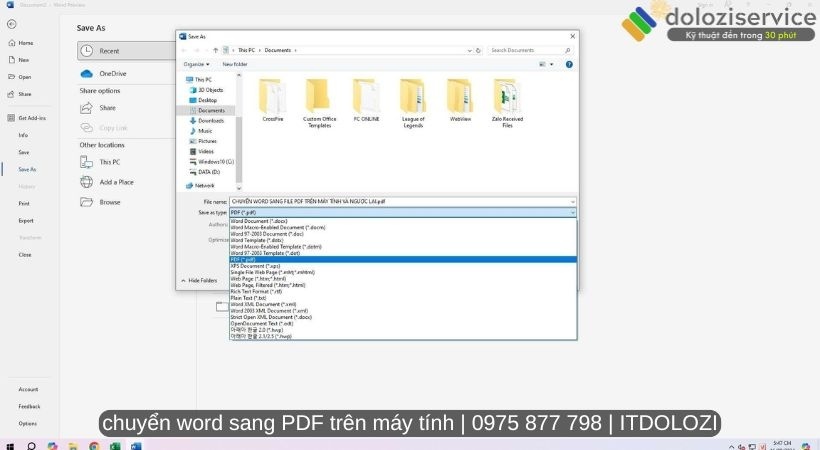Select Share in the Word sidebar
This screenshot has width=820, height=450.
tap(20, 94)
